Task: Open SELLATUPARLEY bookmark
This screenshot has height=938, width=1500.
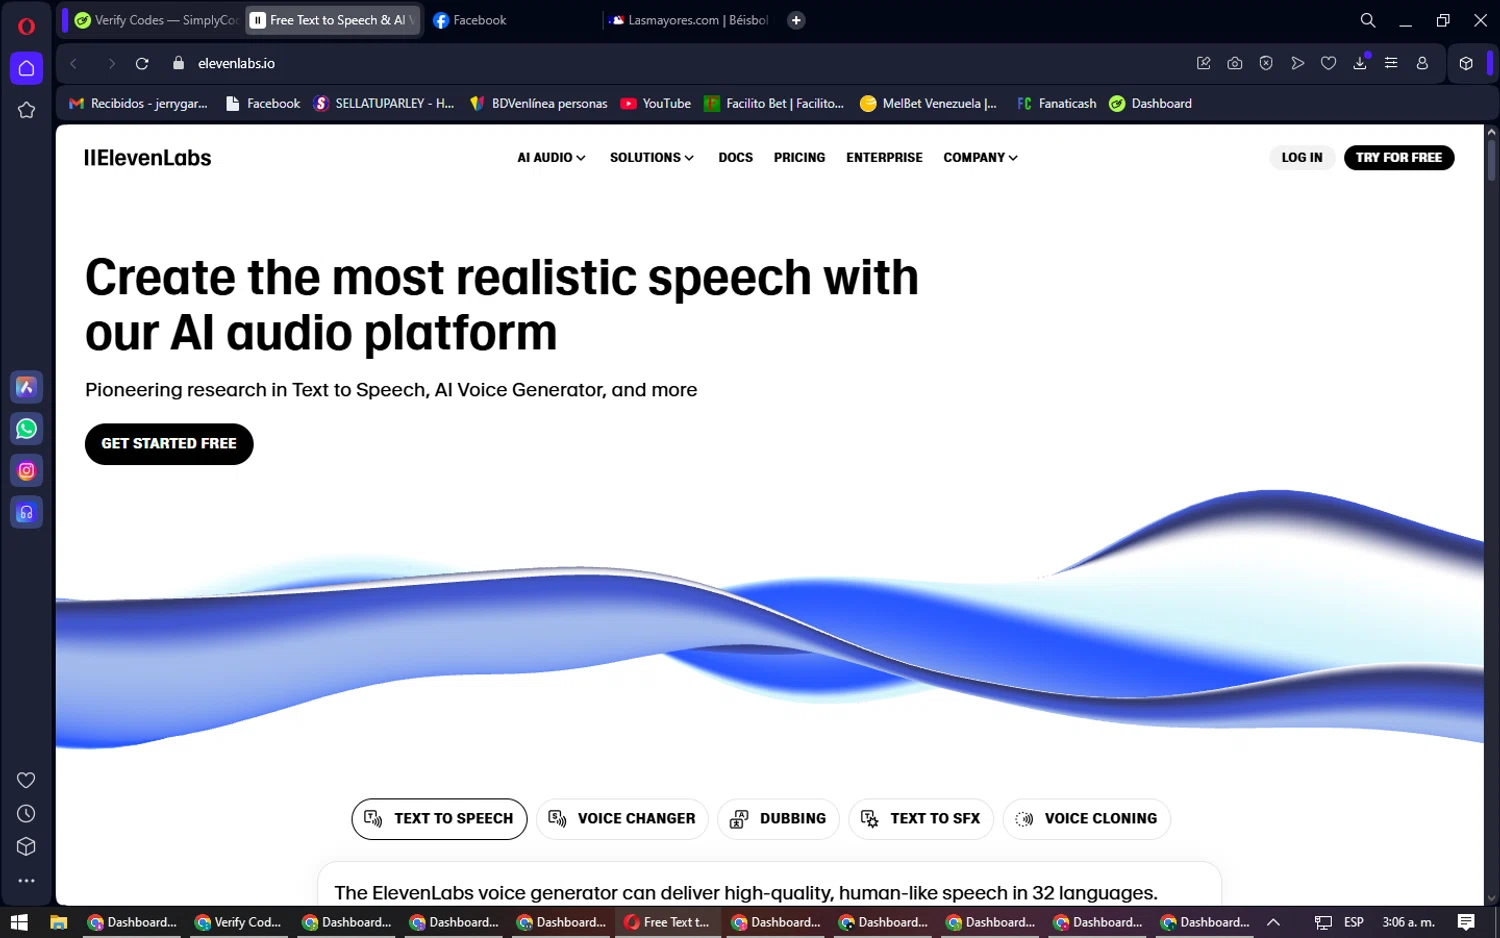Action: click(384, 103)
